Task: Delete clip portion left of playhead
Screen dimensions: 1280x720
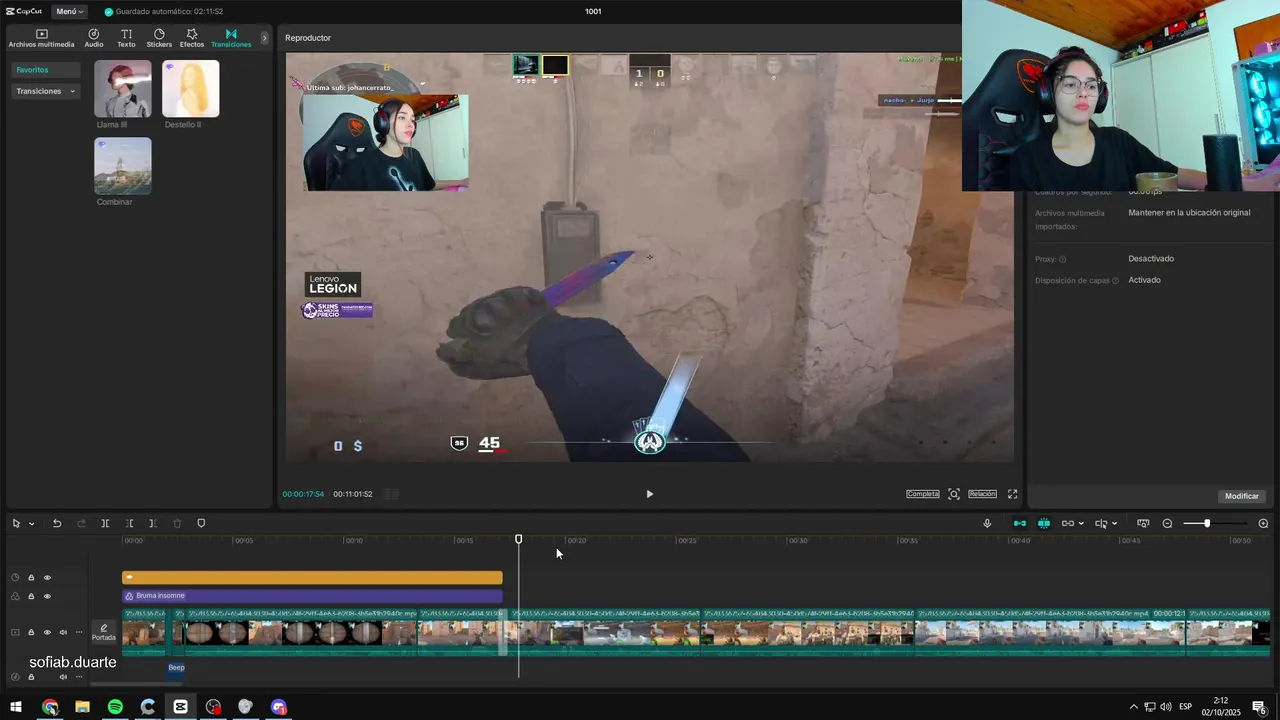Action: [x=129, y=523]
